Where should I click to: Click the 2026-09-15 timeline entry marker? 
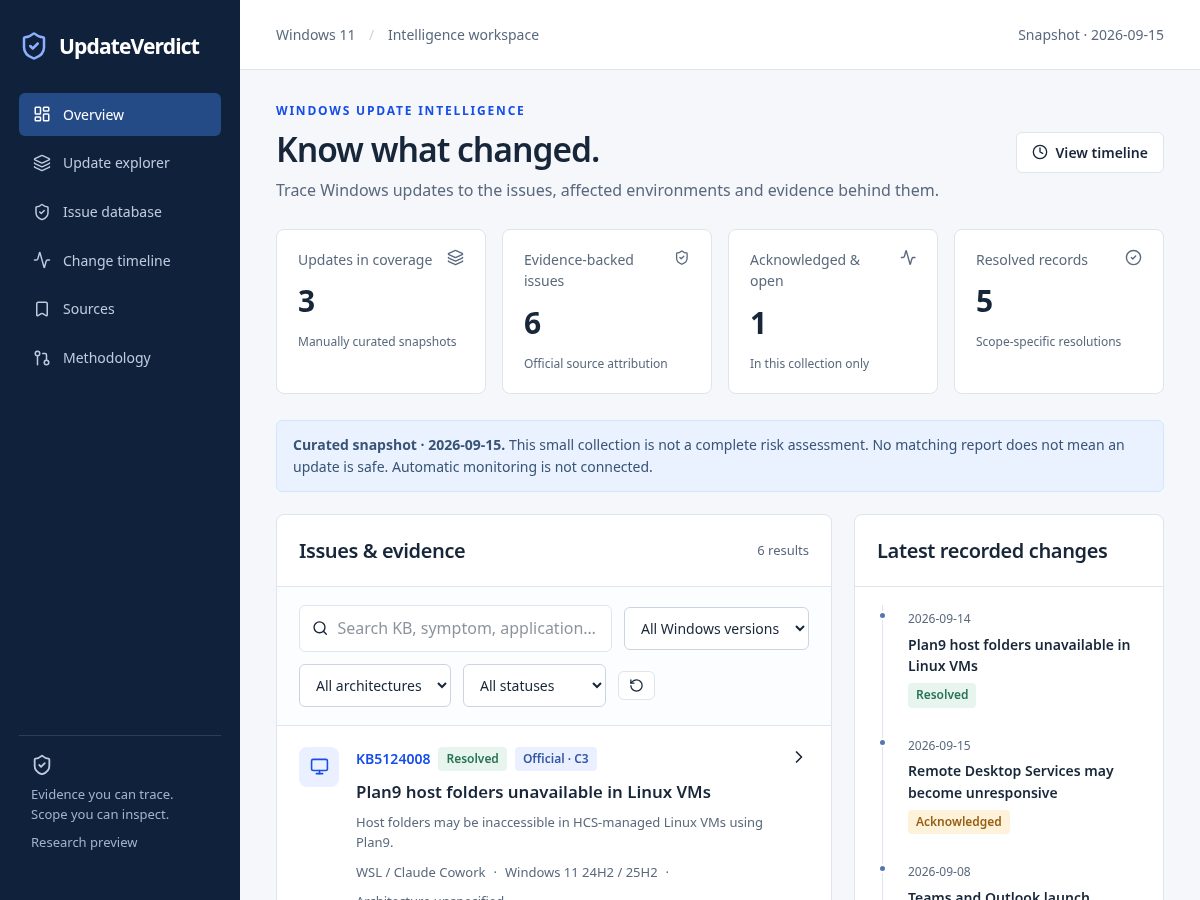point(882,743)
